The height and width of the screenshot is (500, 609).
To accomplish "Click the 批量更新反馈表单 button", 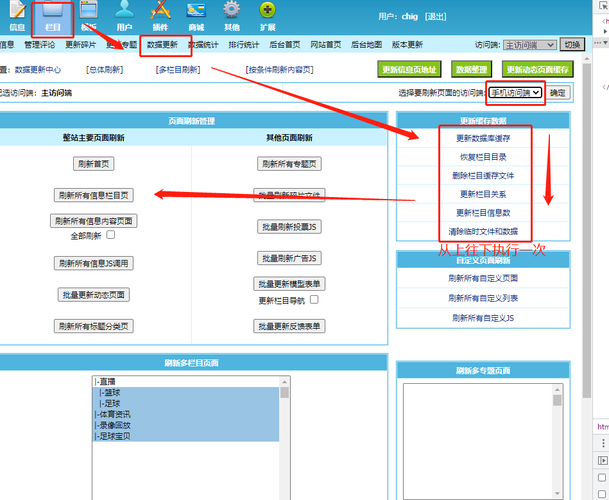I will (x=289, y=326).
